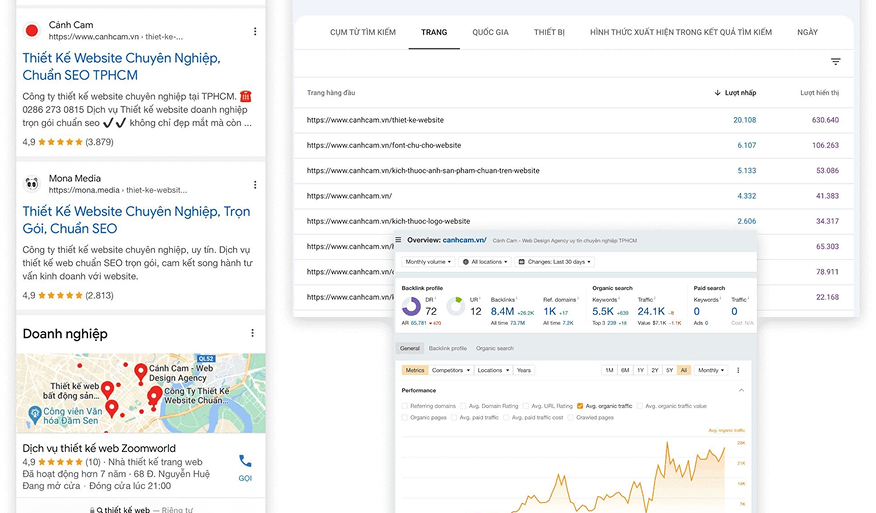
Task: Select the General tab in Ahrefs
Action: [410, 348]
